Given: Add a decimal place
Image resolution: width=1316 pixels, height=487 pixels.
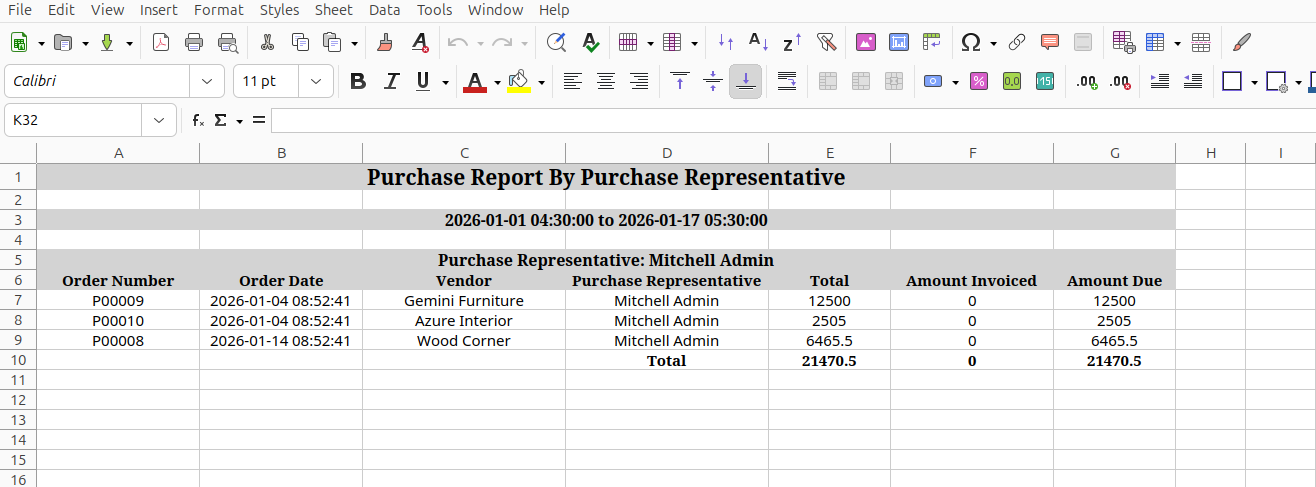Looking at the screenshot, I should coord(1087,81).
